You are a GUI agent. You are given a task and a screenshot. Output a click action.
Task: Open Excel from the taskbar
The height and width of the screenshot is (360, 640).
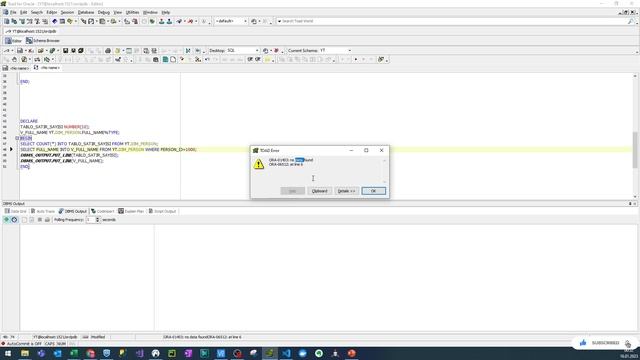point(74,353)
